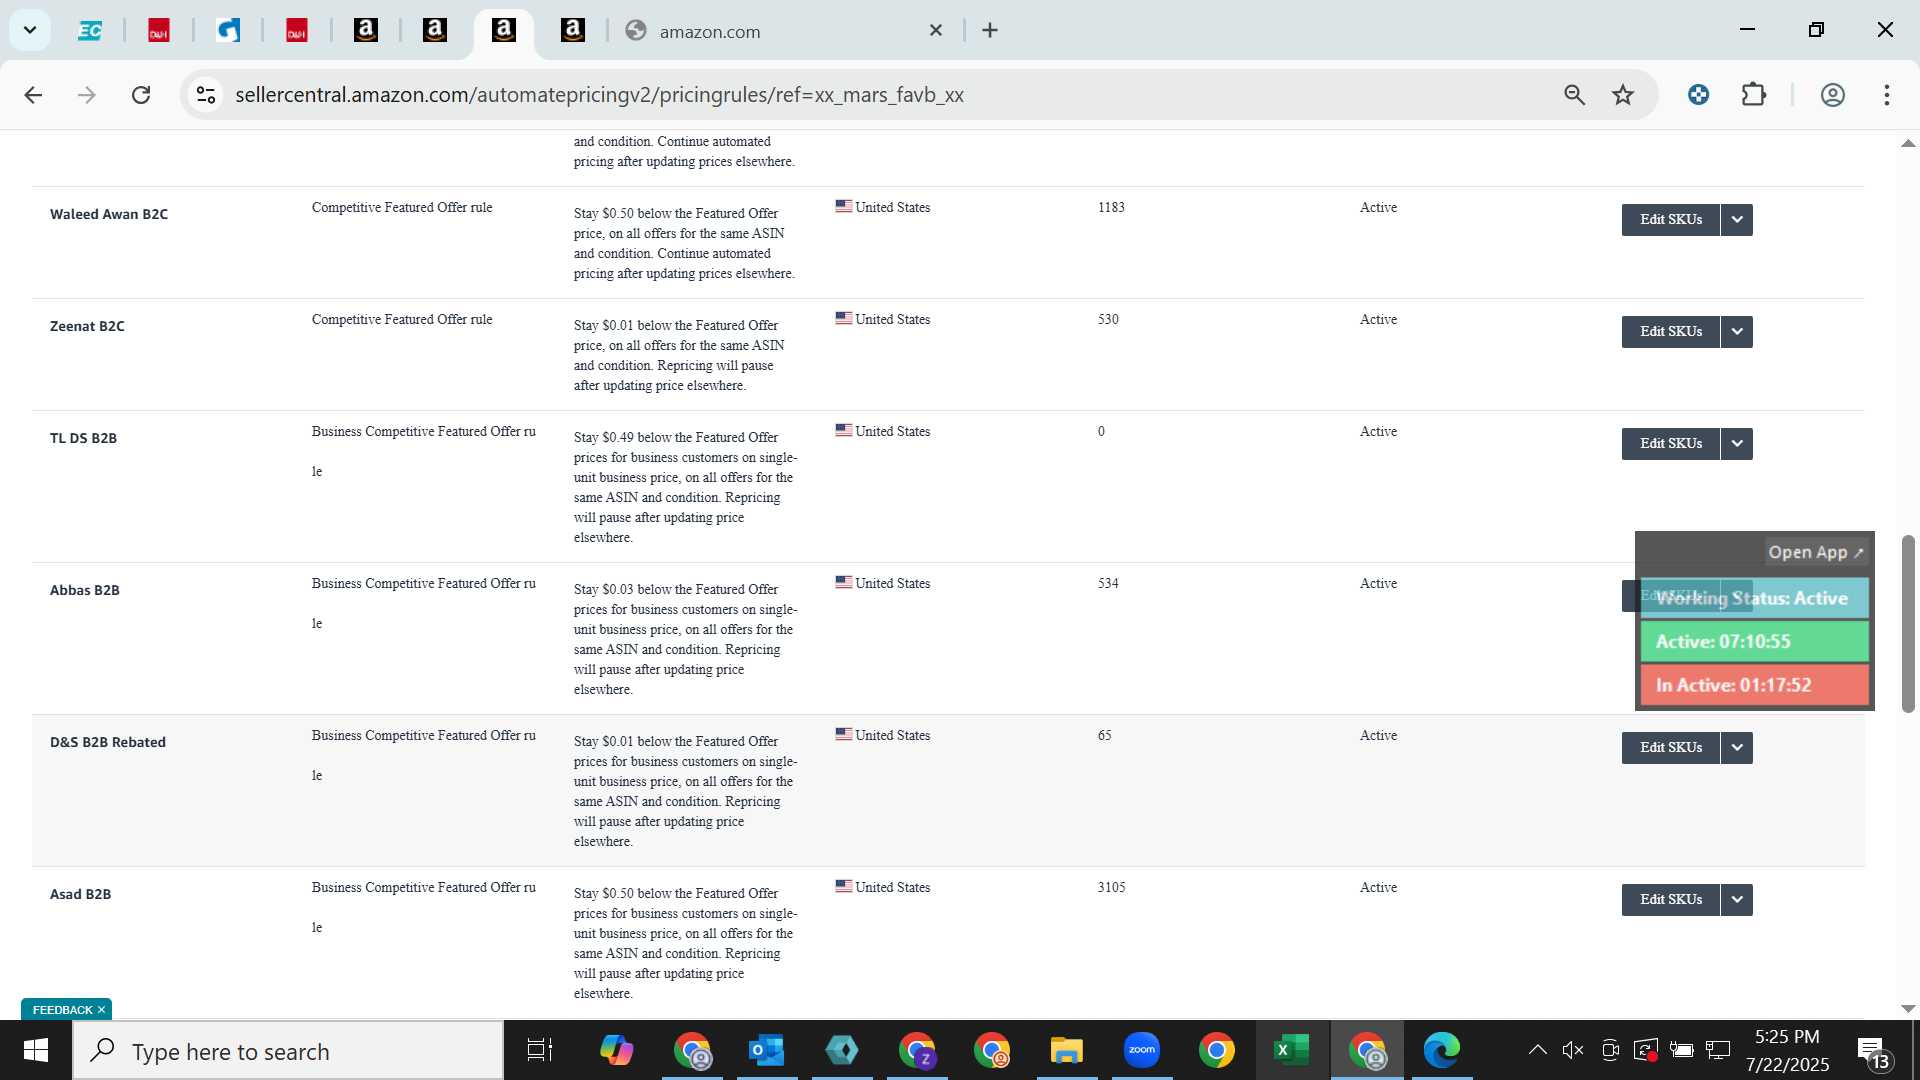Select rule name Zeenat B2C
This screenshot has width=1920, height=1080.
pos(87,326)
